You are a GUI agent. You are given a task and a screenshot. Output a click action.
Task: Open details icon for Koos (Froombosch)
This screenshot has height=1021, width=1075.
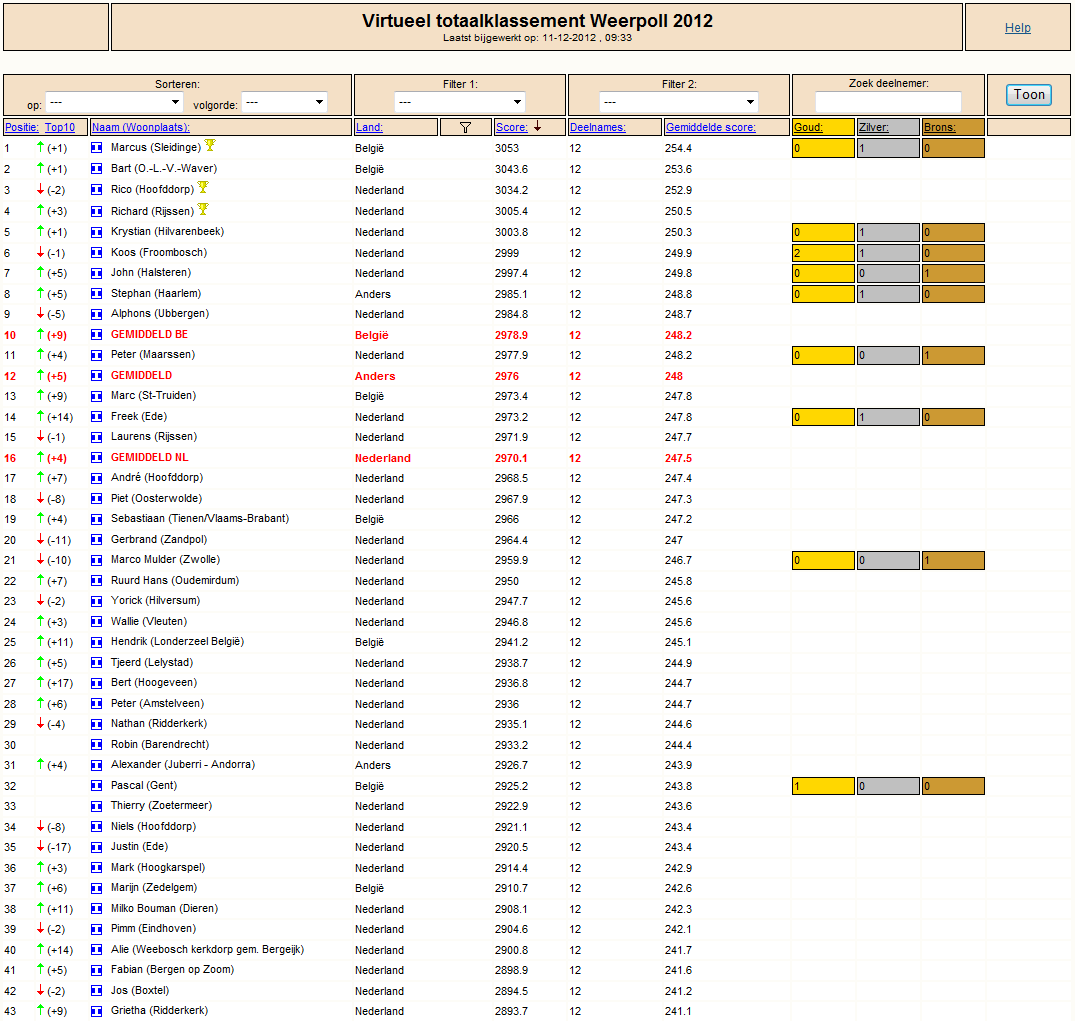[97, 253]
